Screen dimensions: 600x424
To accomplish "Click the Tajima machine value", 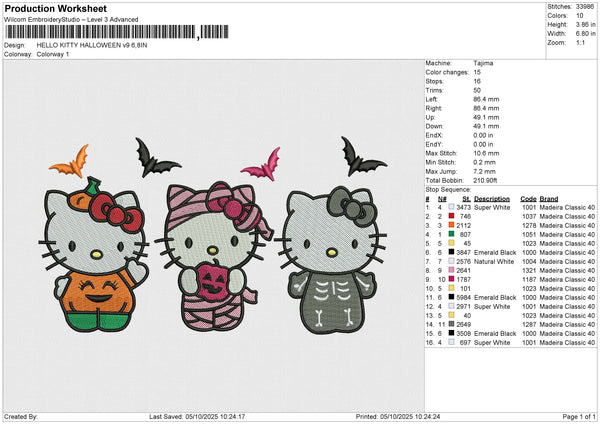I will [483, 63].
